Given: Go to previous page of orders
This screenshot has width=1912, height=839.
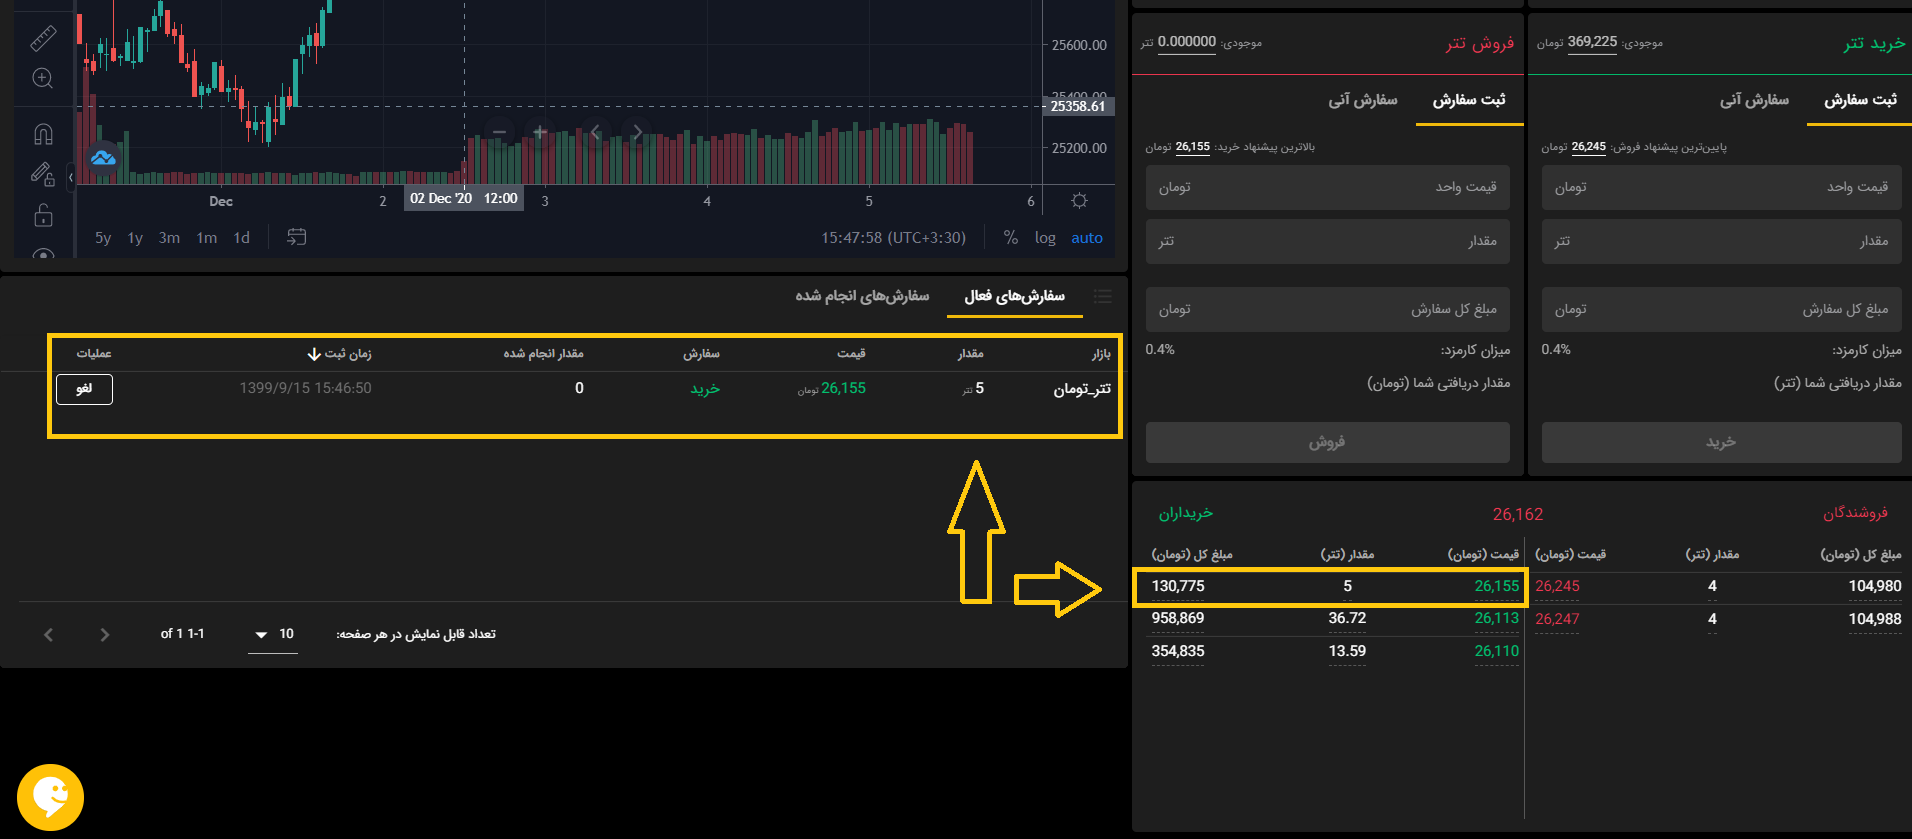Looking at the screenshot, I should [x=48, y=635].
